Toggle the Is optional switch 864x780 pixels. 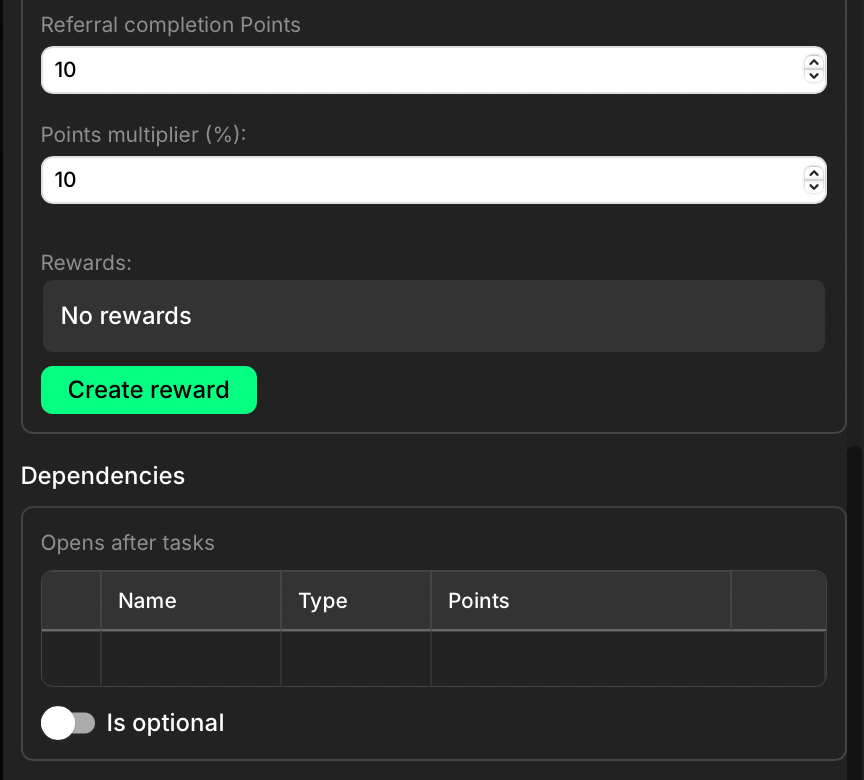pyautogui.click(x=68, y=723)
